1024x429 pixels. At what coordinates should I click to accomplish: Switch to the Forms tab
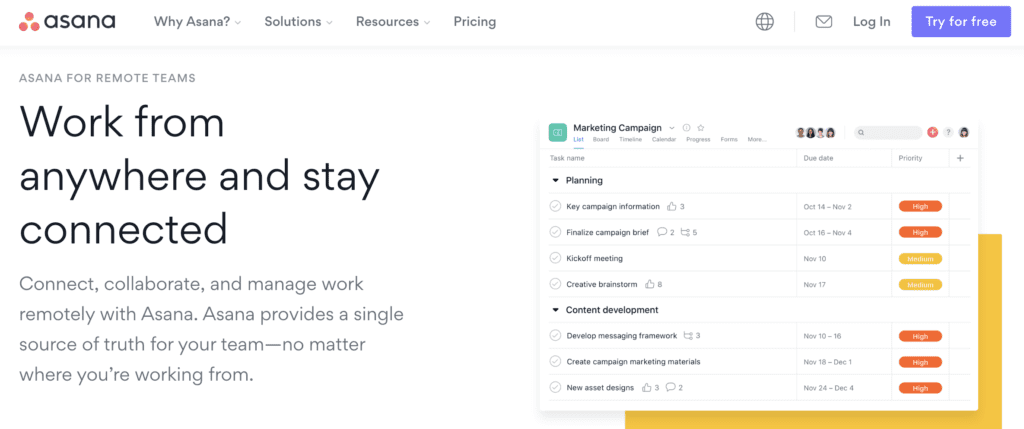729,140
